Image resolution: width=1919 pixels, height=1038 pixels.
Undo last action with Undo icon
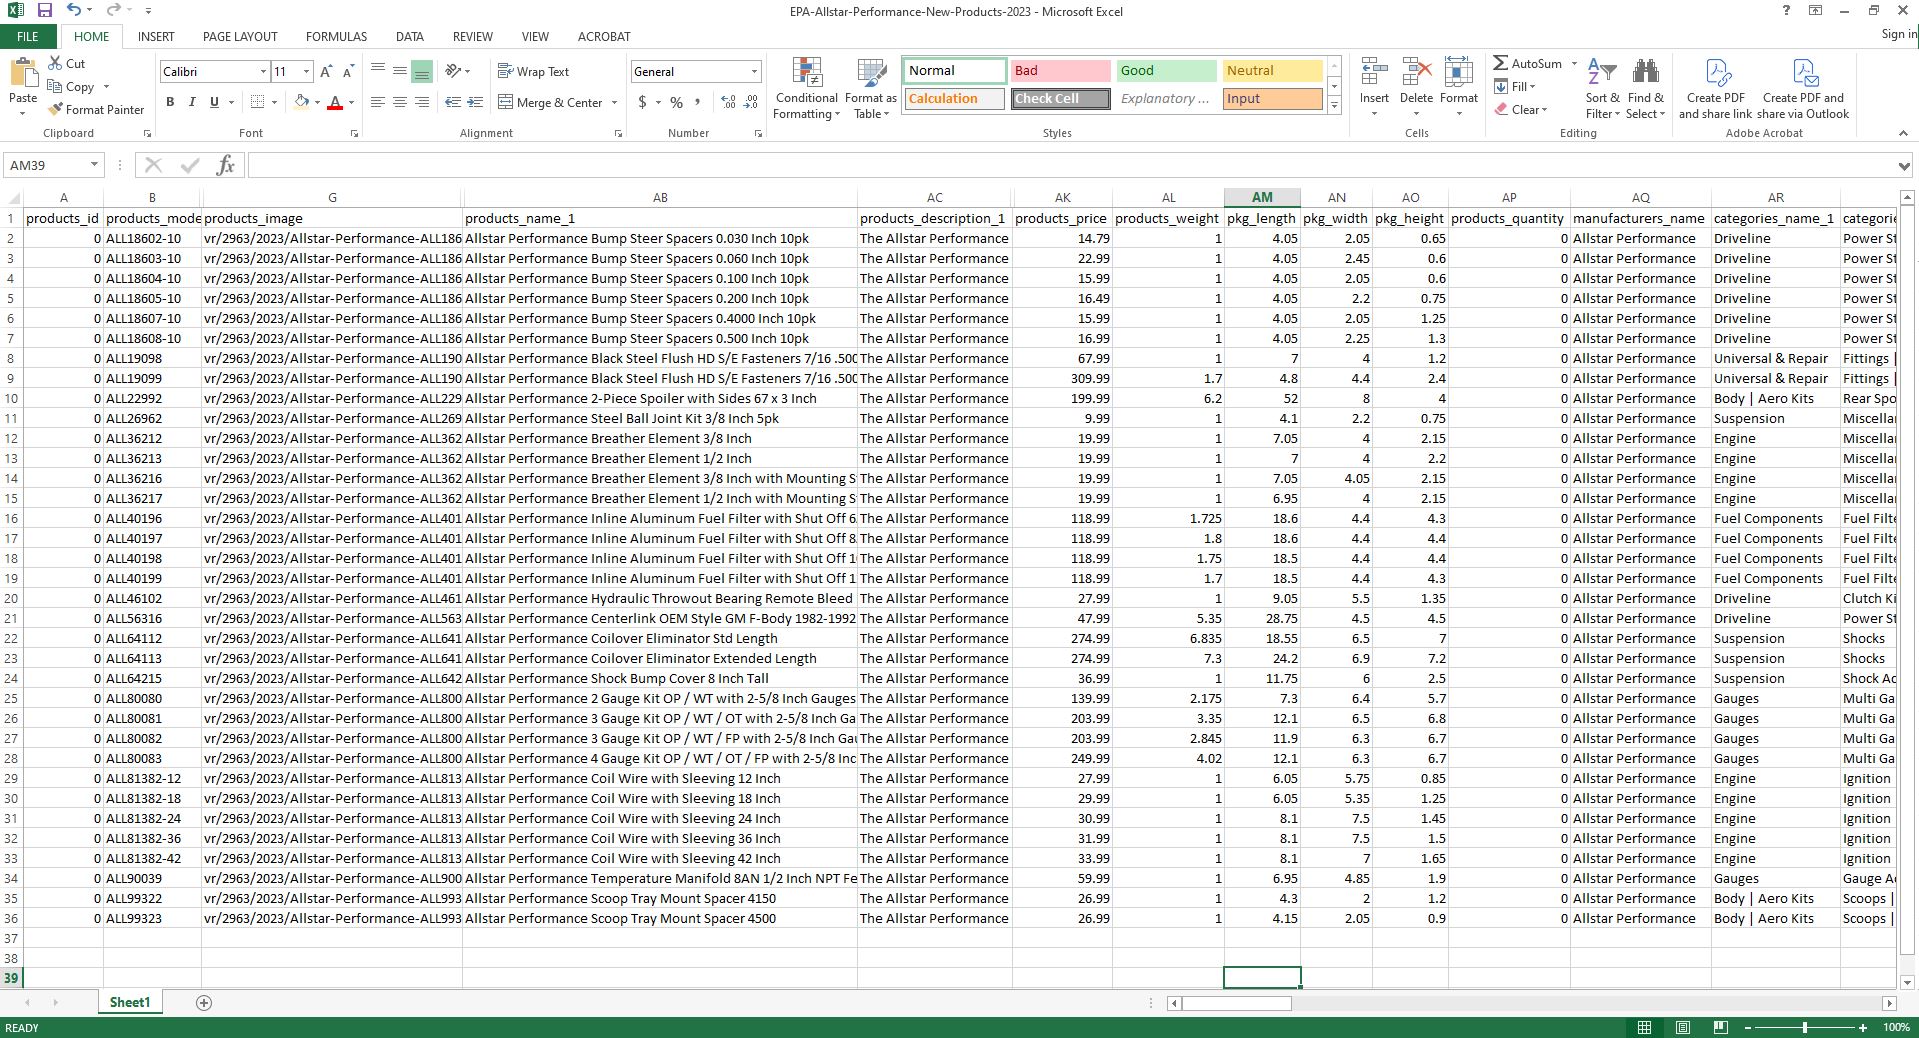pyautogui.click(x=73, y=10)
